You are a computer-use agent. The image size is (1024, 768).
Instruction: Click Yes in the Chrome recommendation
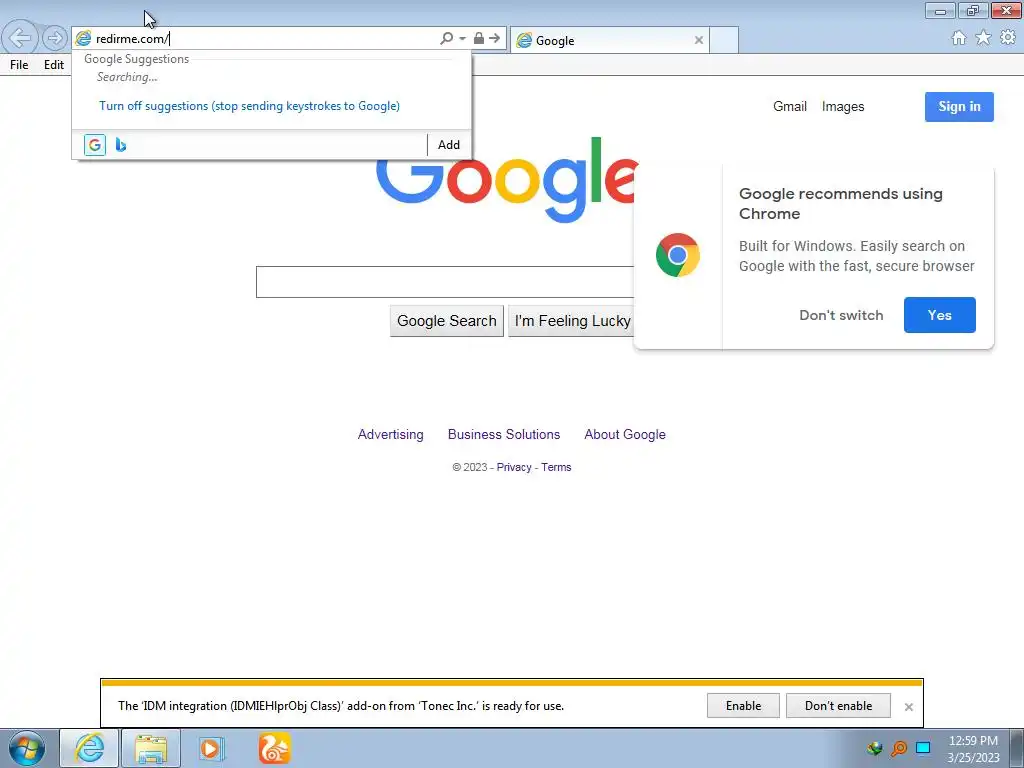coord(940,315)
